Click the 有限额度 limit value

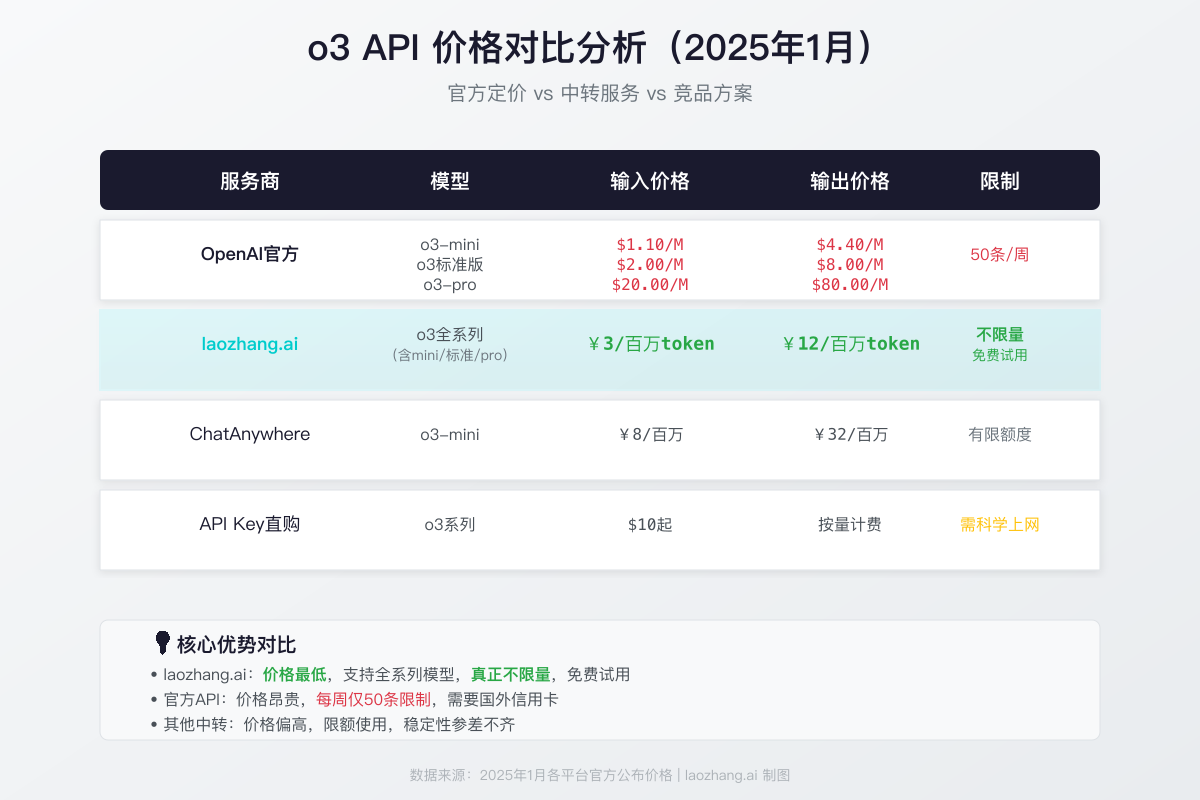1000,434
